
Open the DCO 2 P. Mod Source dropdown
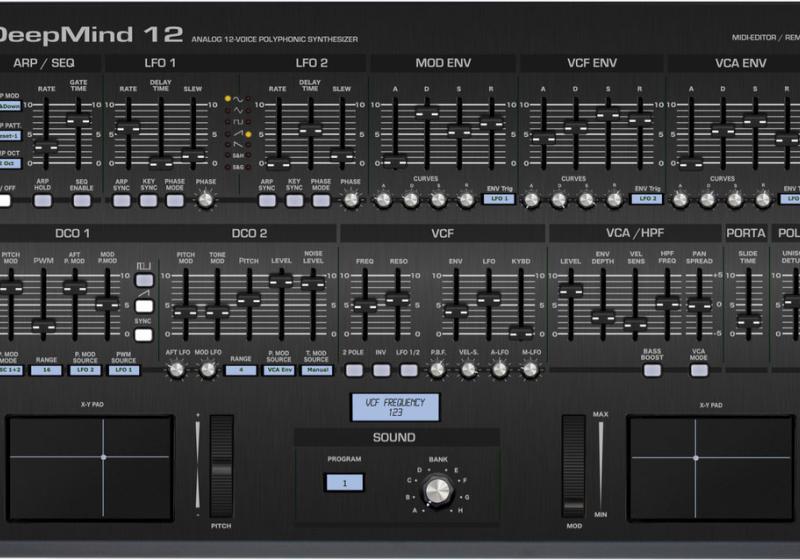click(x=277, y=370)
